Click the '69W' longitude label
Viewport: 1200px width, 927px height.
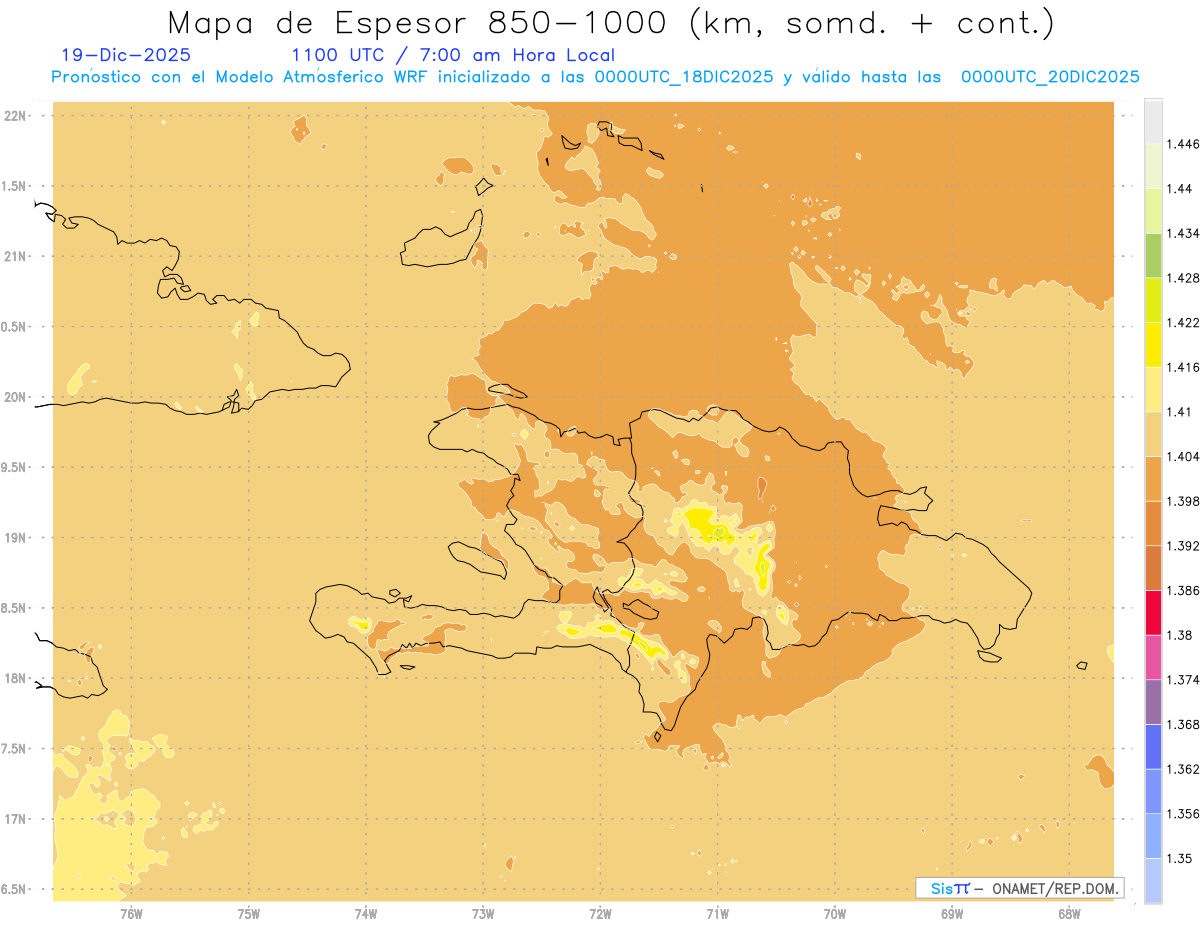(x=951, y=914)
